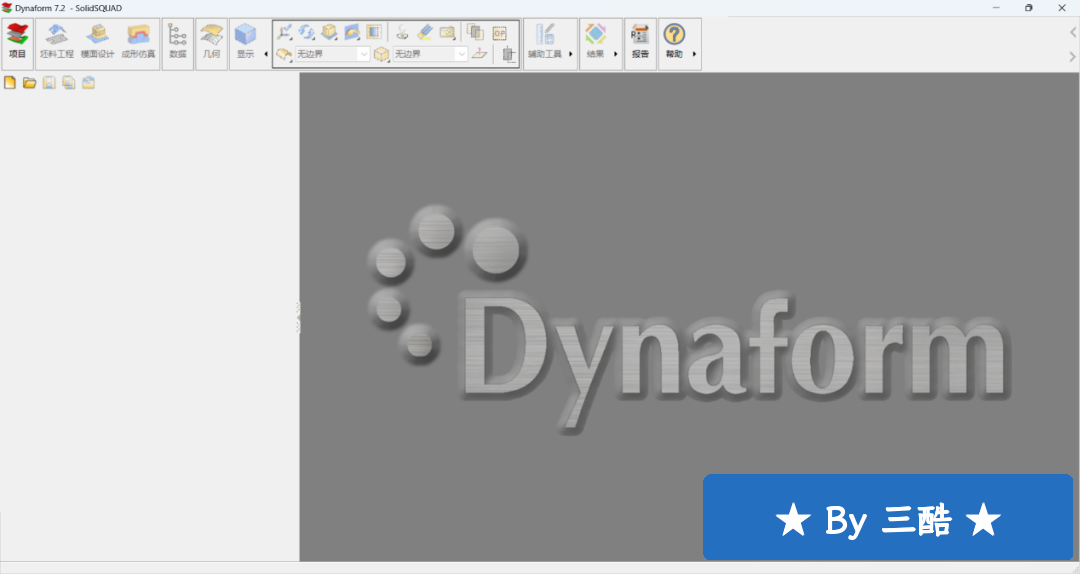Viewport: 1080px width, 574px height.
Task: Click the overlapping copies layers icon
Action: (x=475, y=32)
